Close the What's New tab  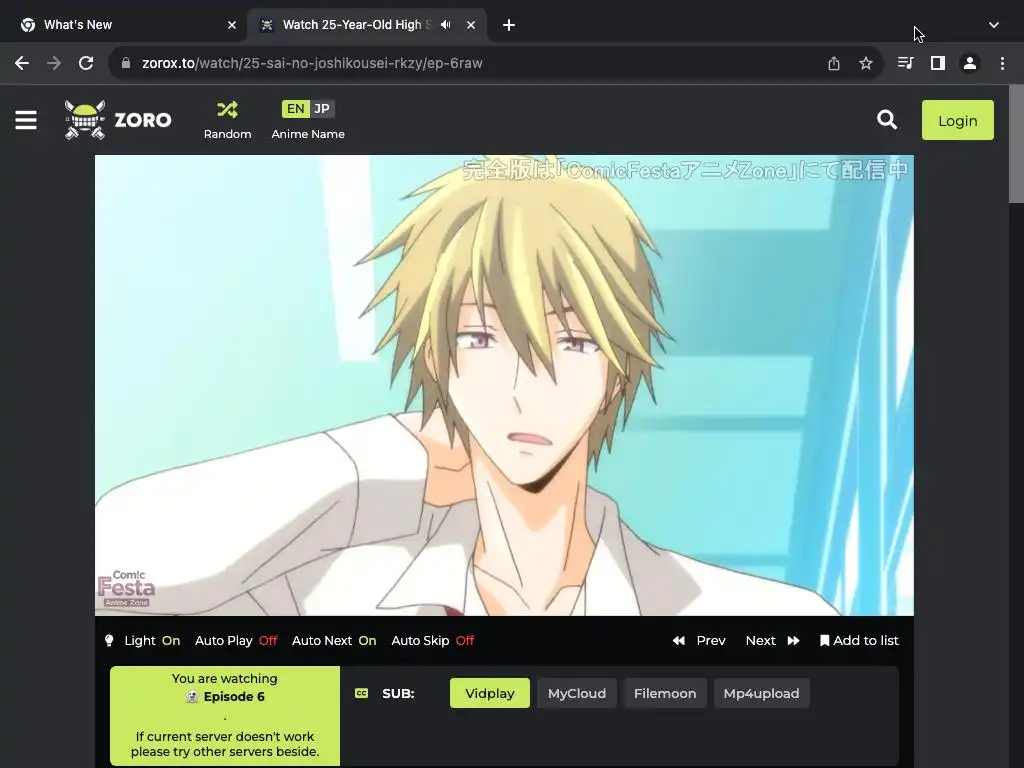click(x=232, y=25)
